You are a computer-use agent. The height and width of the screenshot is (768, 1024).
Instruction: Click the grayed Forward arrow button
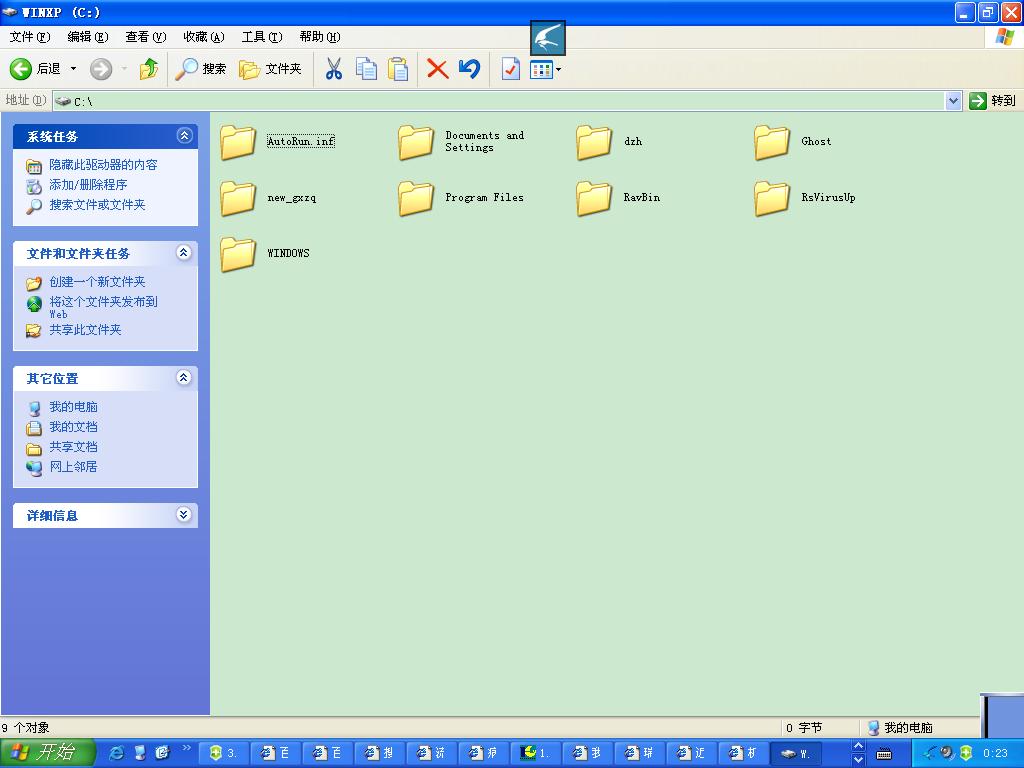click(101, 69)
